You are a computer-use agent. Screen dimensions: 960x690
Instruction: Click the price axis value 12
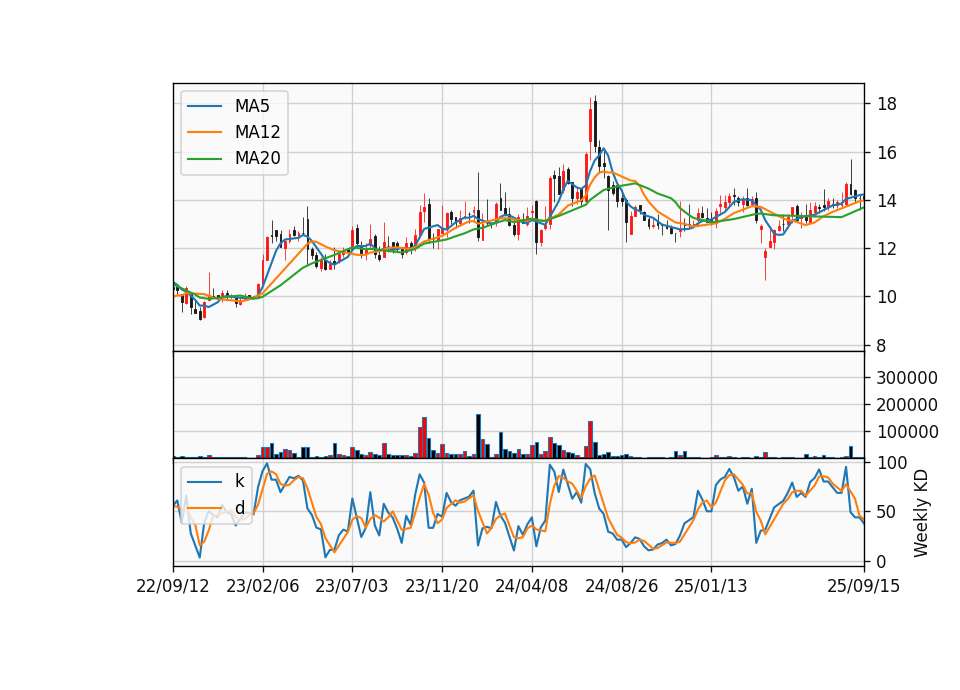[x=887, y=249]
